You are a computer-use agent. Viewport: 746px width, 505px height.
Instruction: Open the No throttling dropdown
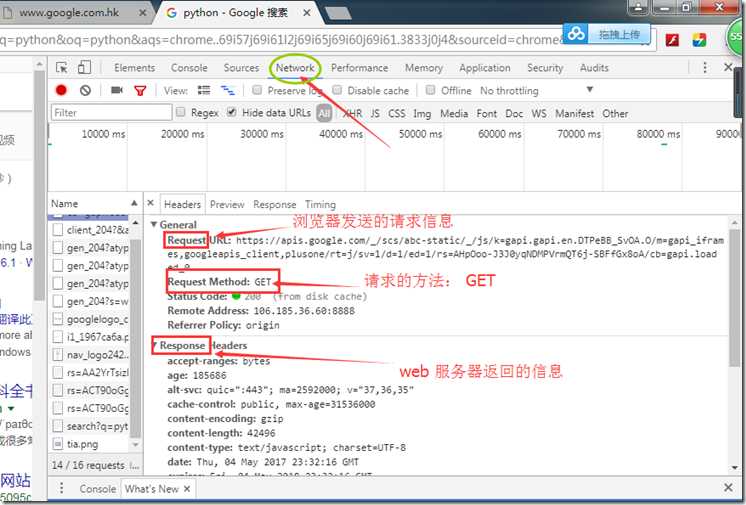point(537,90)
